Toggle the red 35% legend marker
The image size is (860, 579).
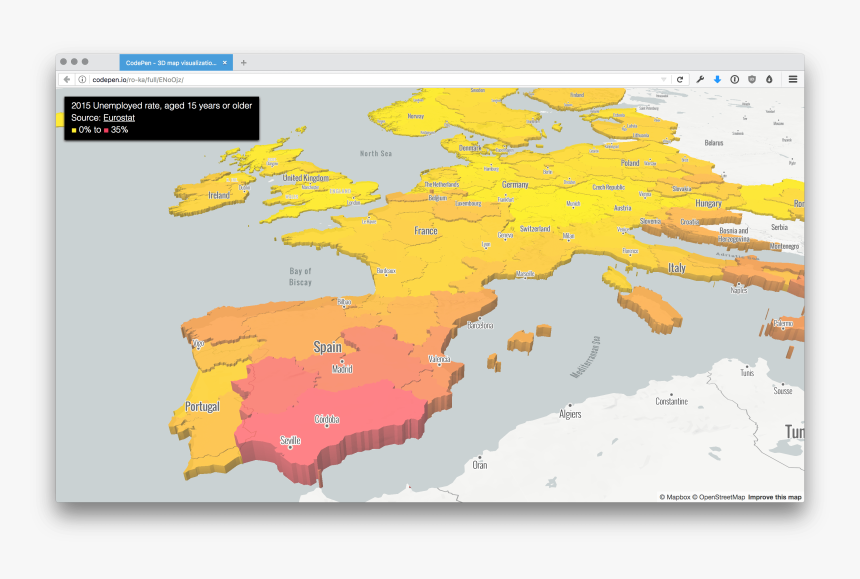click(106, 129)
